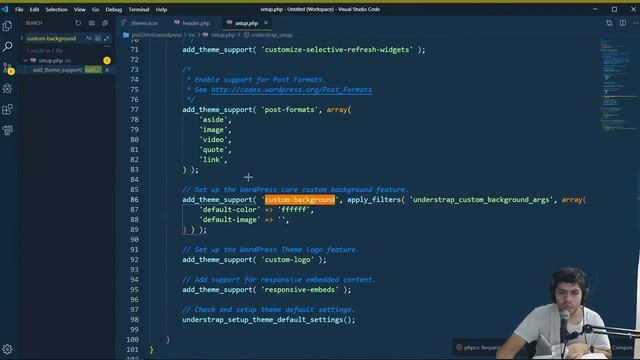
Task: Open the Edit menu
Action: (x=34, y=9)
